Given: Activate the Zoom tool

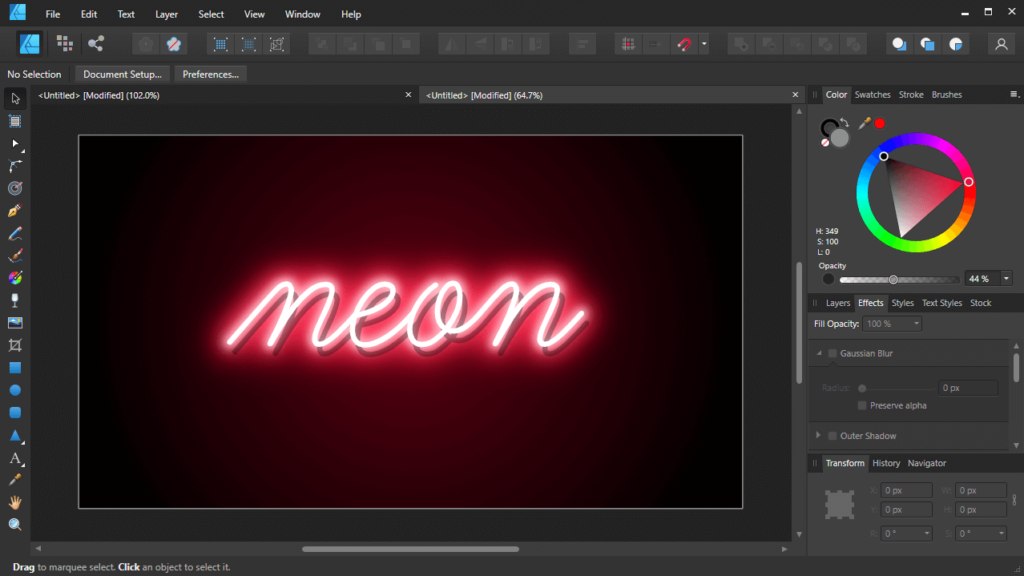Looking at the screenshot, I should tap(14, 524).
